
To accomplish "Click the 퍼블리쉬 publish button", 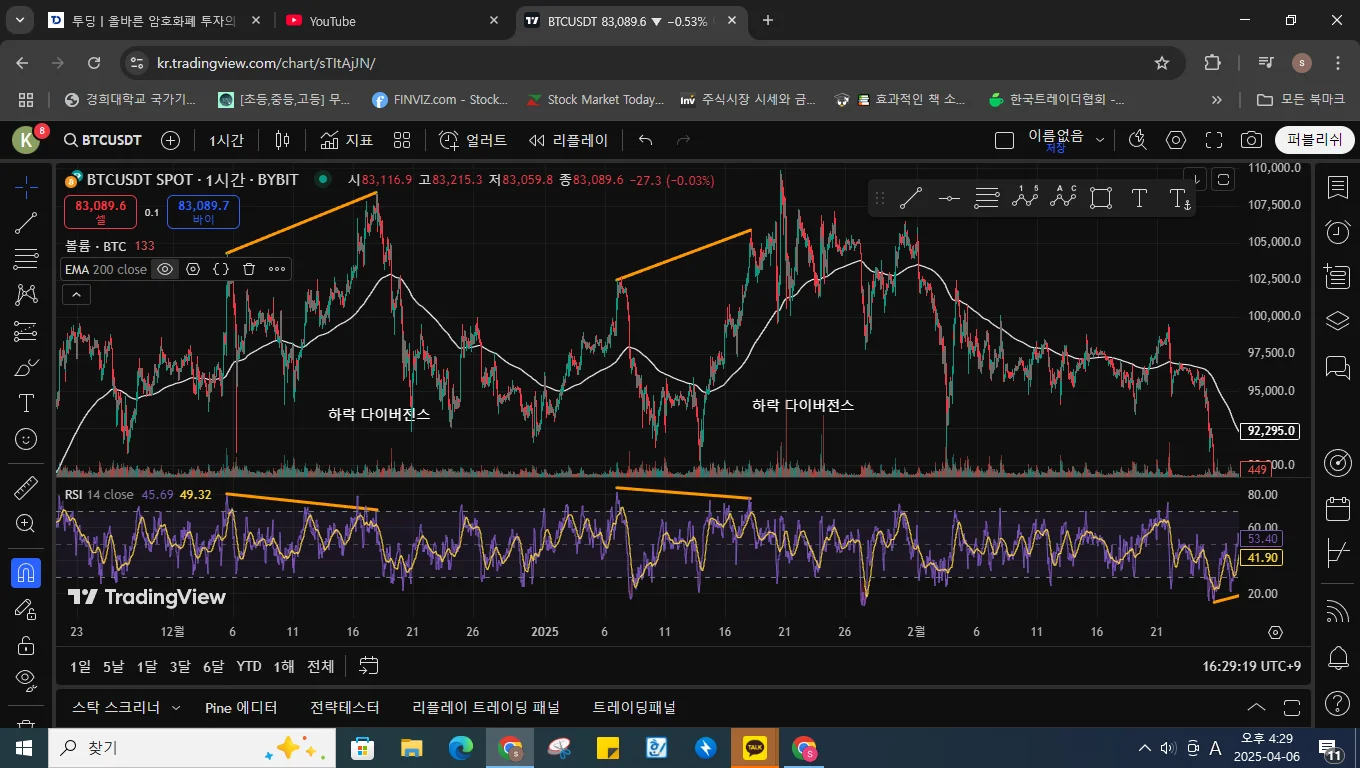I will (x=1314, y=140).
